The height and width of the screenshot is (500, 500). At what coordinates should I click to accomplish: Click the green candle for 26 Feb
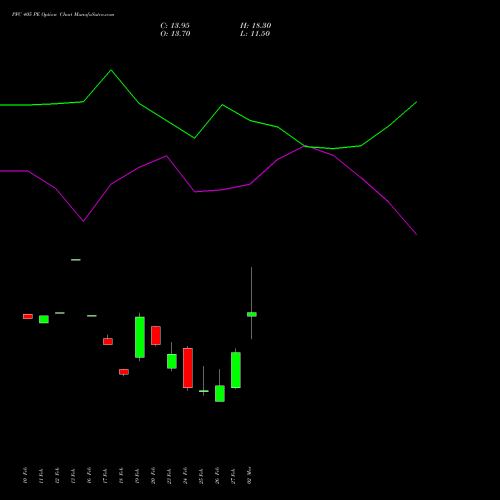pos(220,393)
